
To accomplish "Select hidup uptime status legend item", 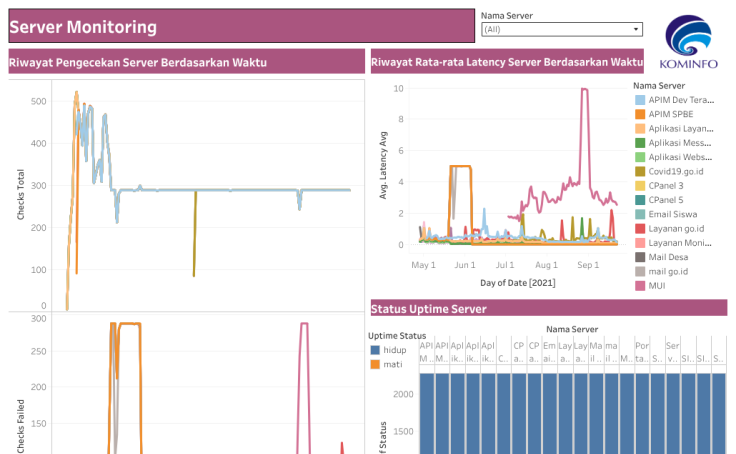I will pos(387,350).
